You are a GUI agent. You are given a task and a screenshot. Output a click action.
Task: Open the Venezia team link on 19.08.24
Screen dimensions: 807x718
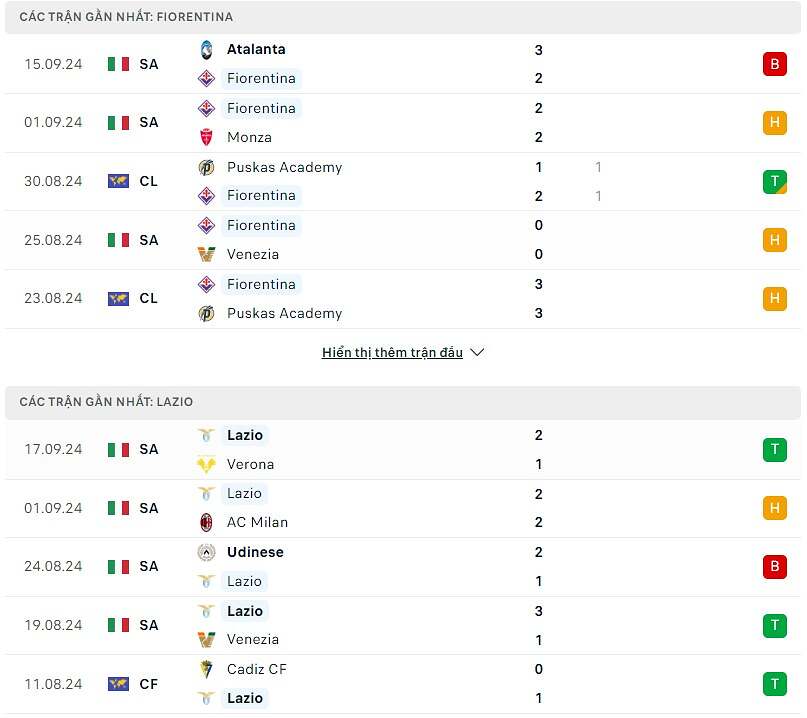coord(253,639)
